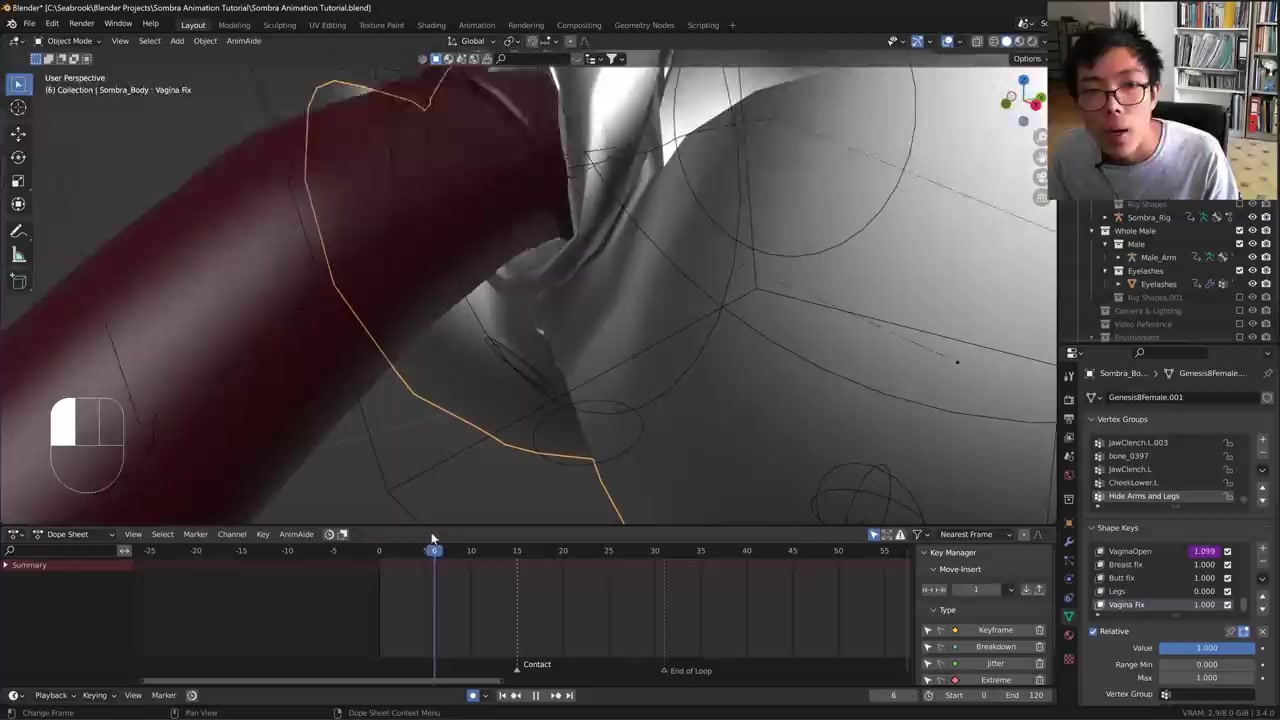Disable the Butt fix shape key checkbox
Viewport: 1280px width, 720px height.
(x=1227, y=578)
